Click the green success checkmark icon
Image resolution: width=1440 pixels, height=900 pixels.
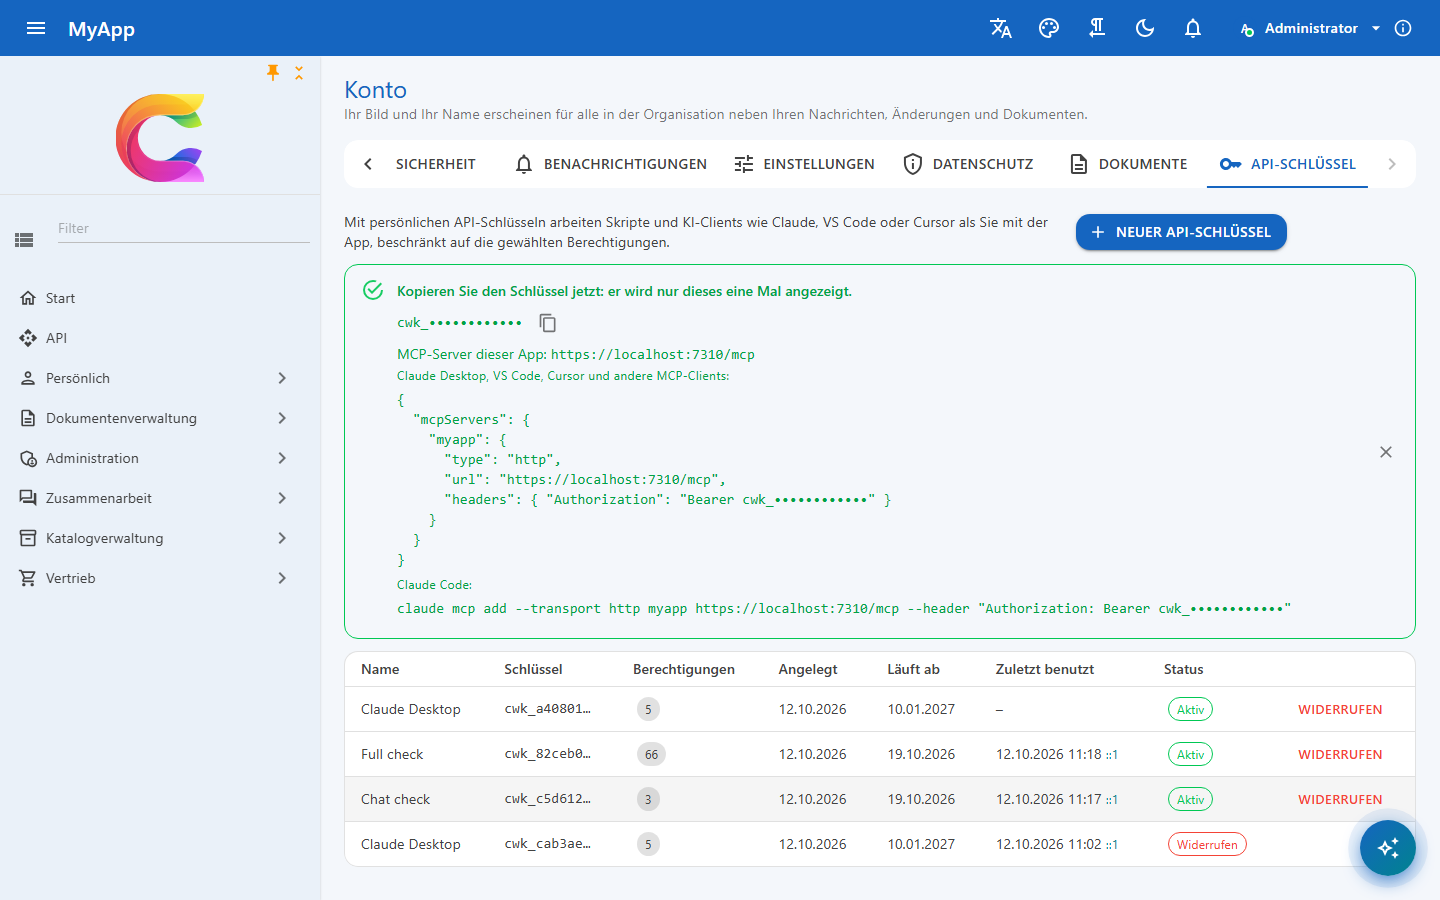pos(373,290)
